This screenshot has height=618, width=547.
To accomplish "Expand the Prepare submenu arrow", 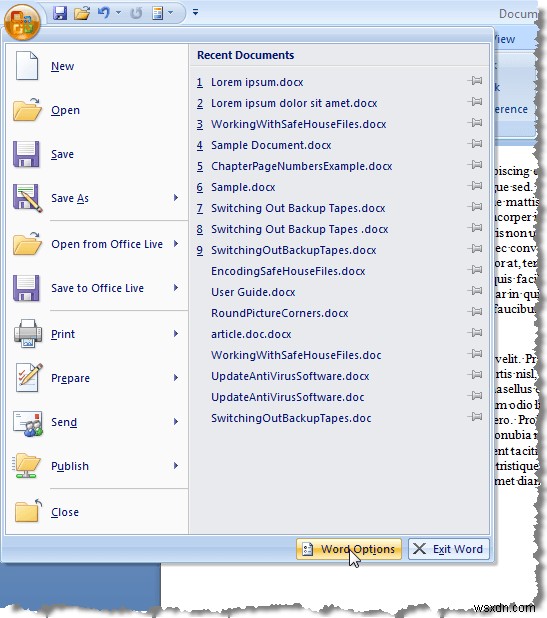I will (x=176, y=378).
